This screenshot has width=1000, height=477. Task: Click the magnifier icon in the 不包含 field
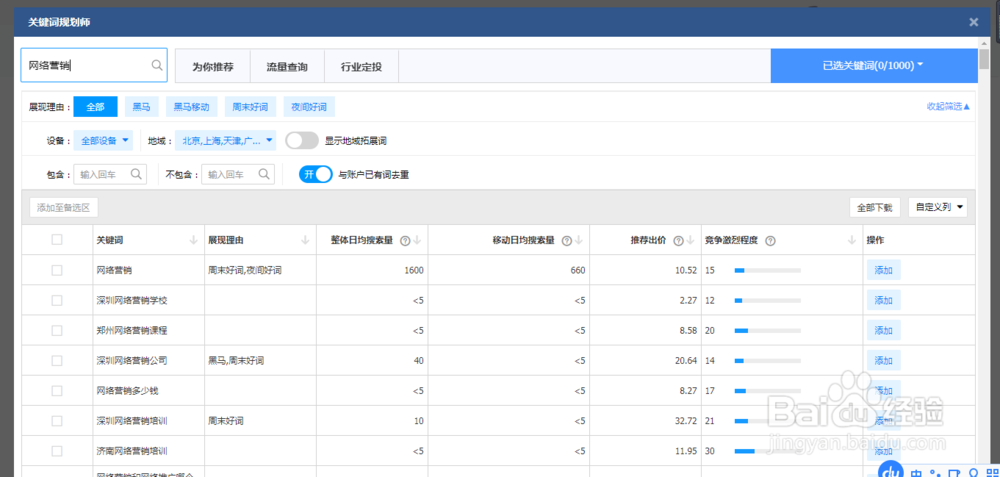click(264, 173)
